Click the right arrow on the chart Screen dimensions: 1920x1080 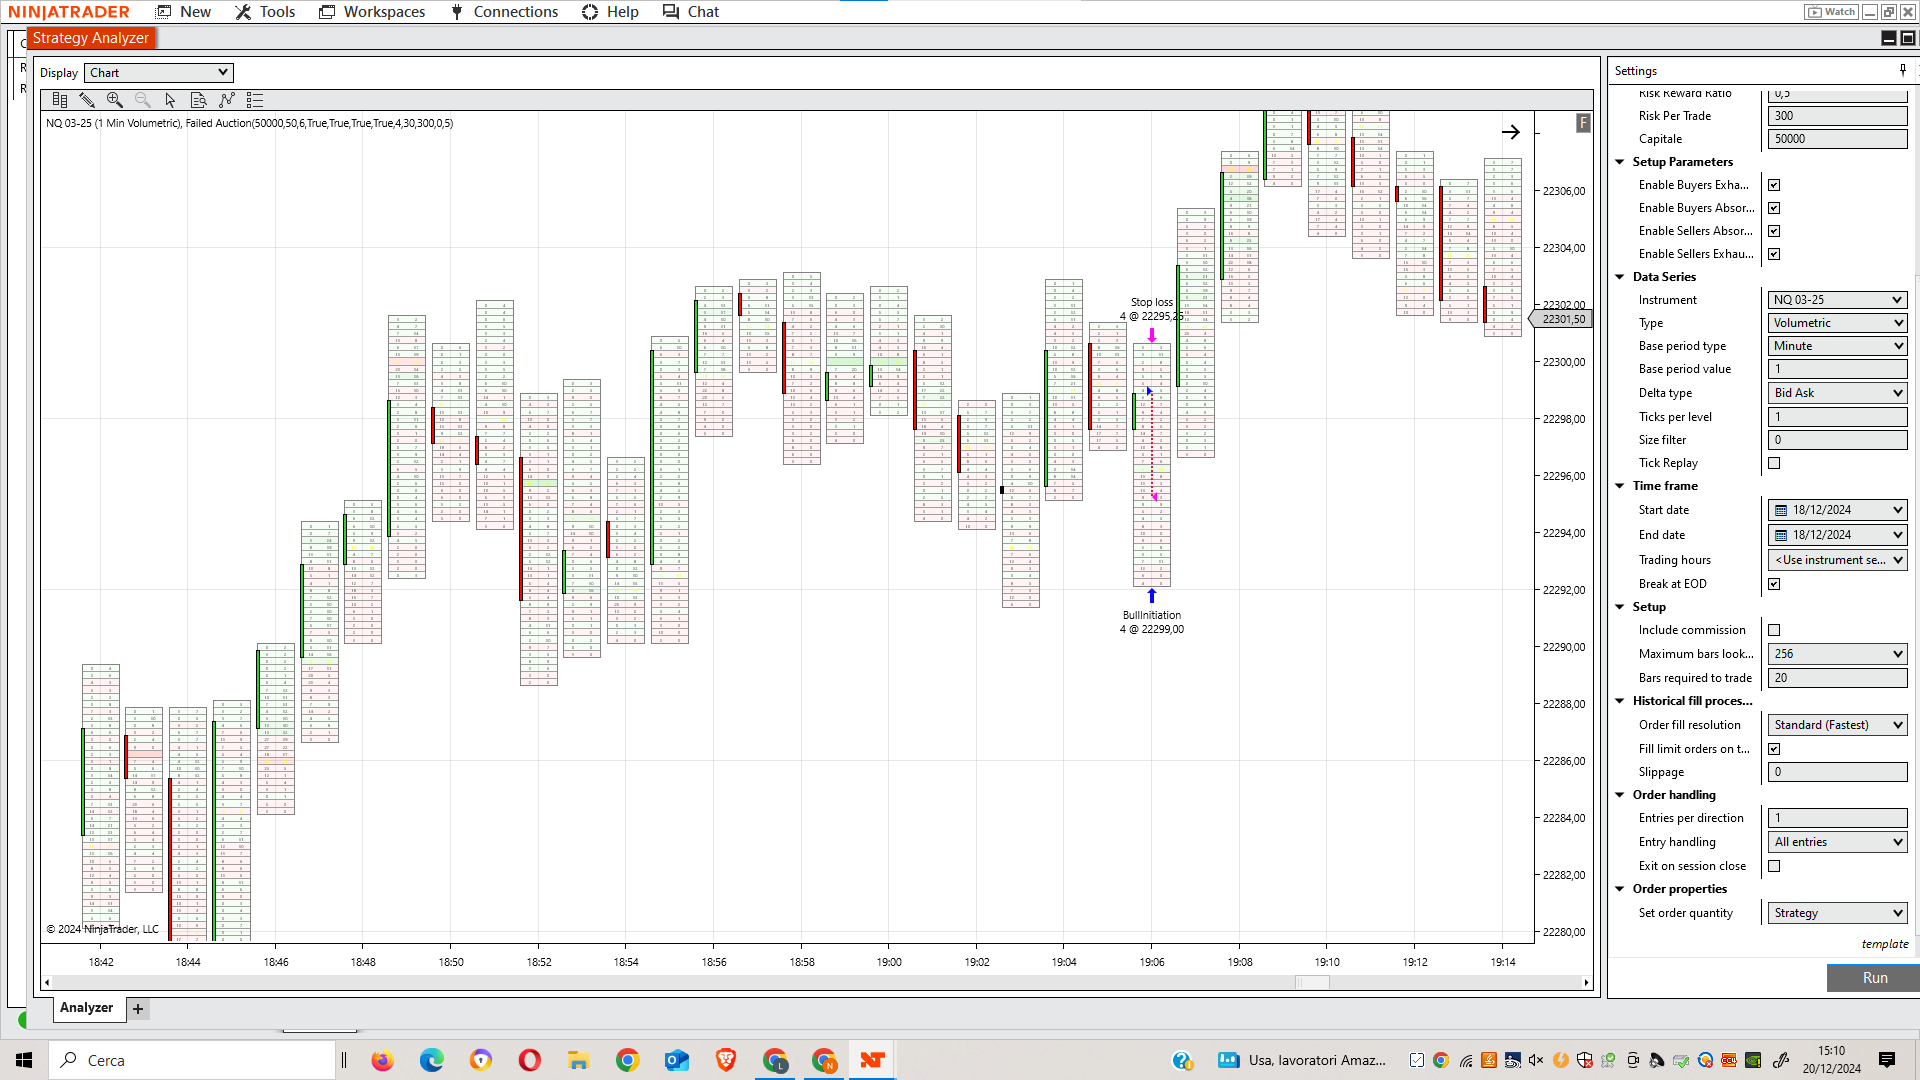[x=1510, y=132]
